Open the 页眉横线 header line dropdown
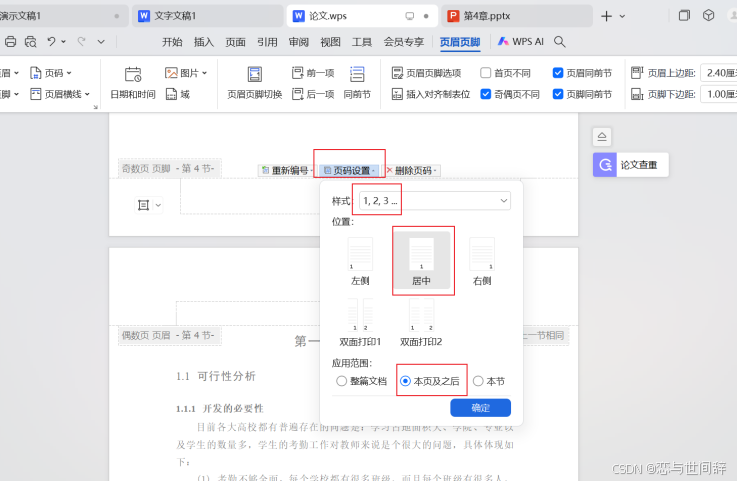The image size is (737, 482). tap(60, 94)
